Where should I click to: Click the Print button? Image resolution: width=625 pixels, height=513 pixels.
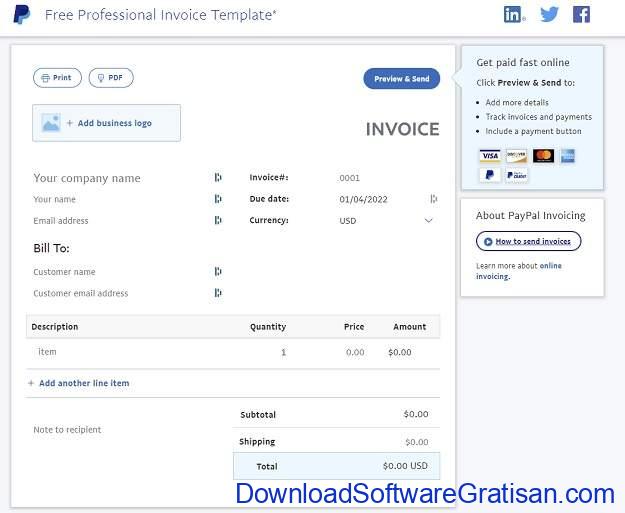tap(57, 78)
